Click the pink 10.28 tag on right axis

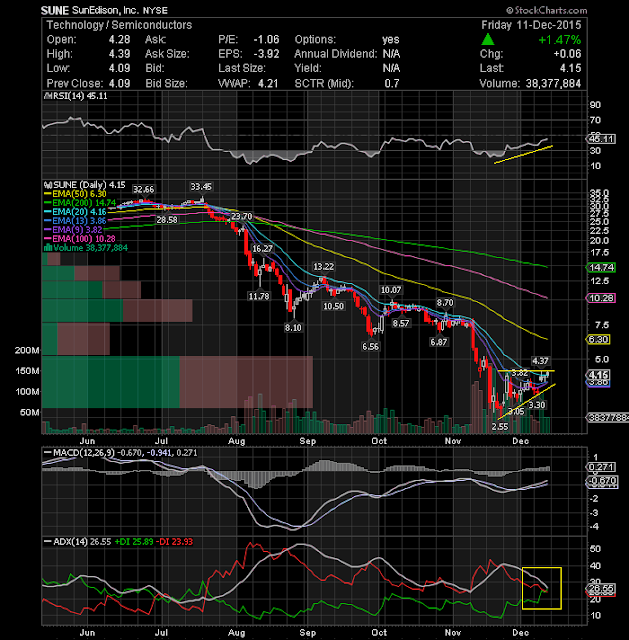coord(602,298)
